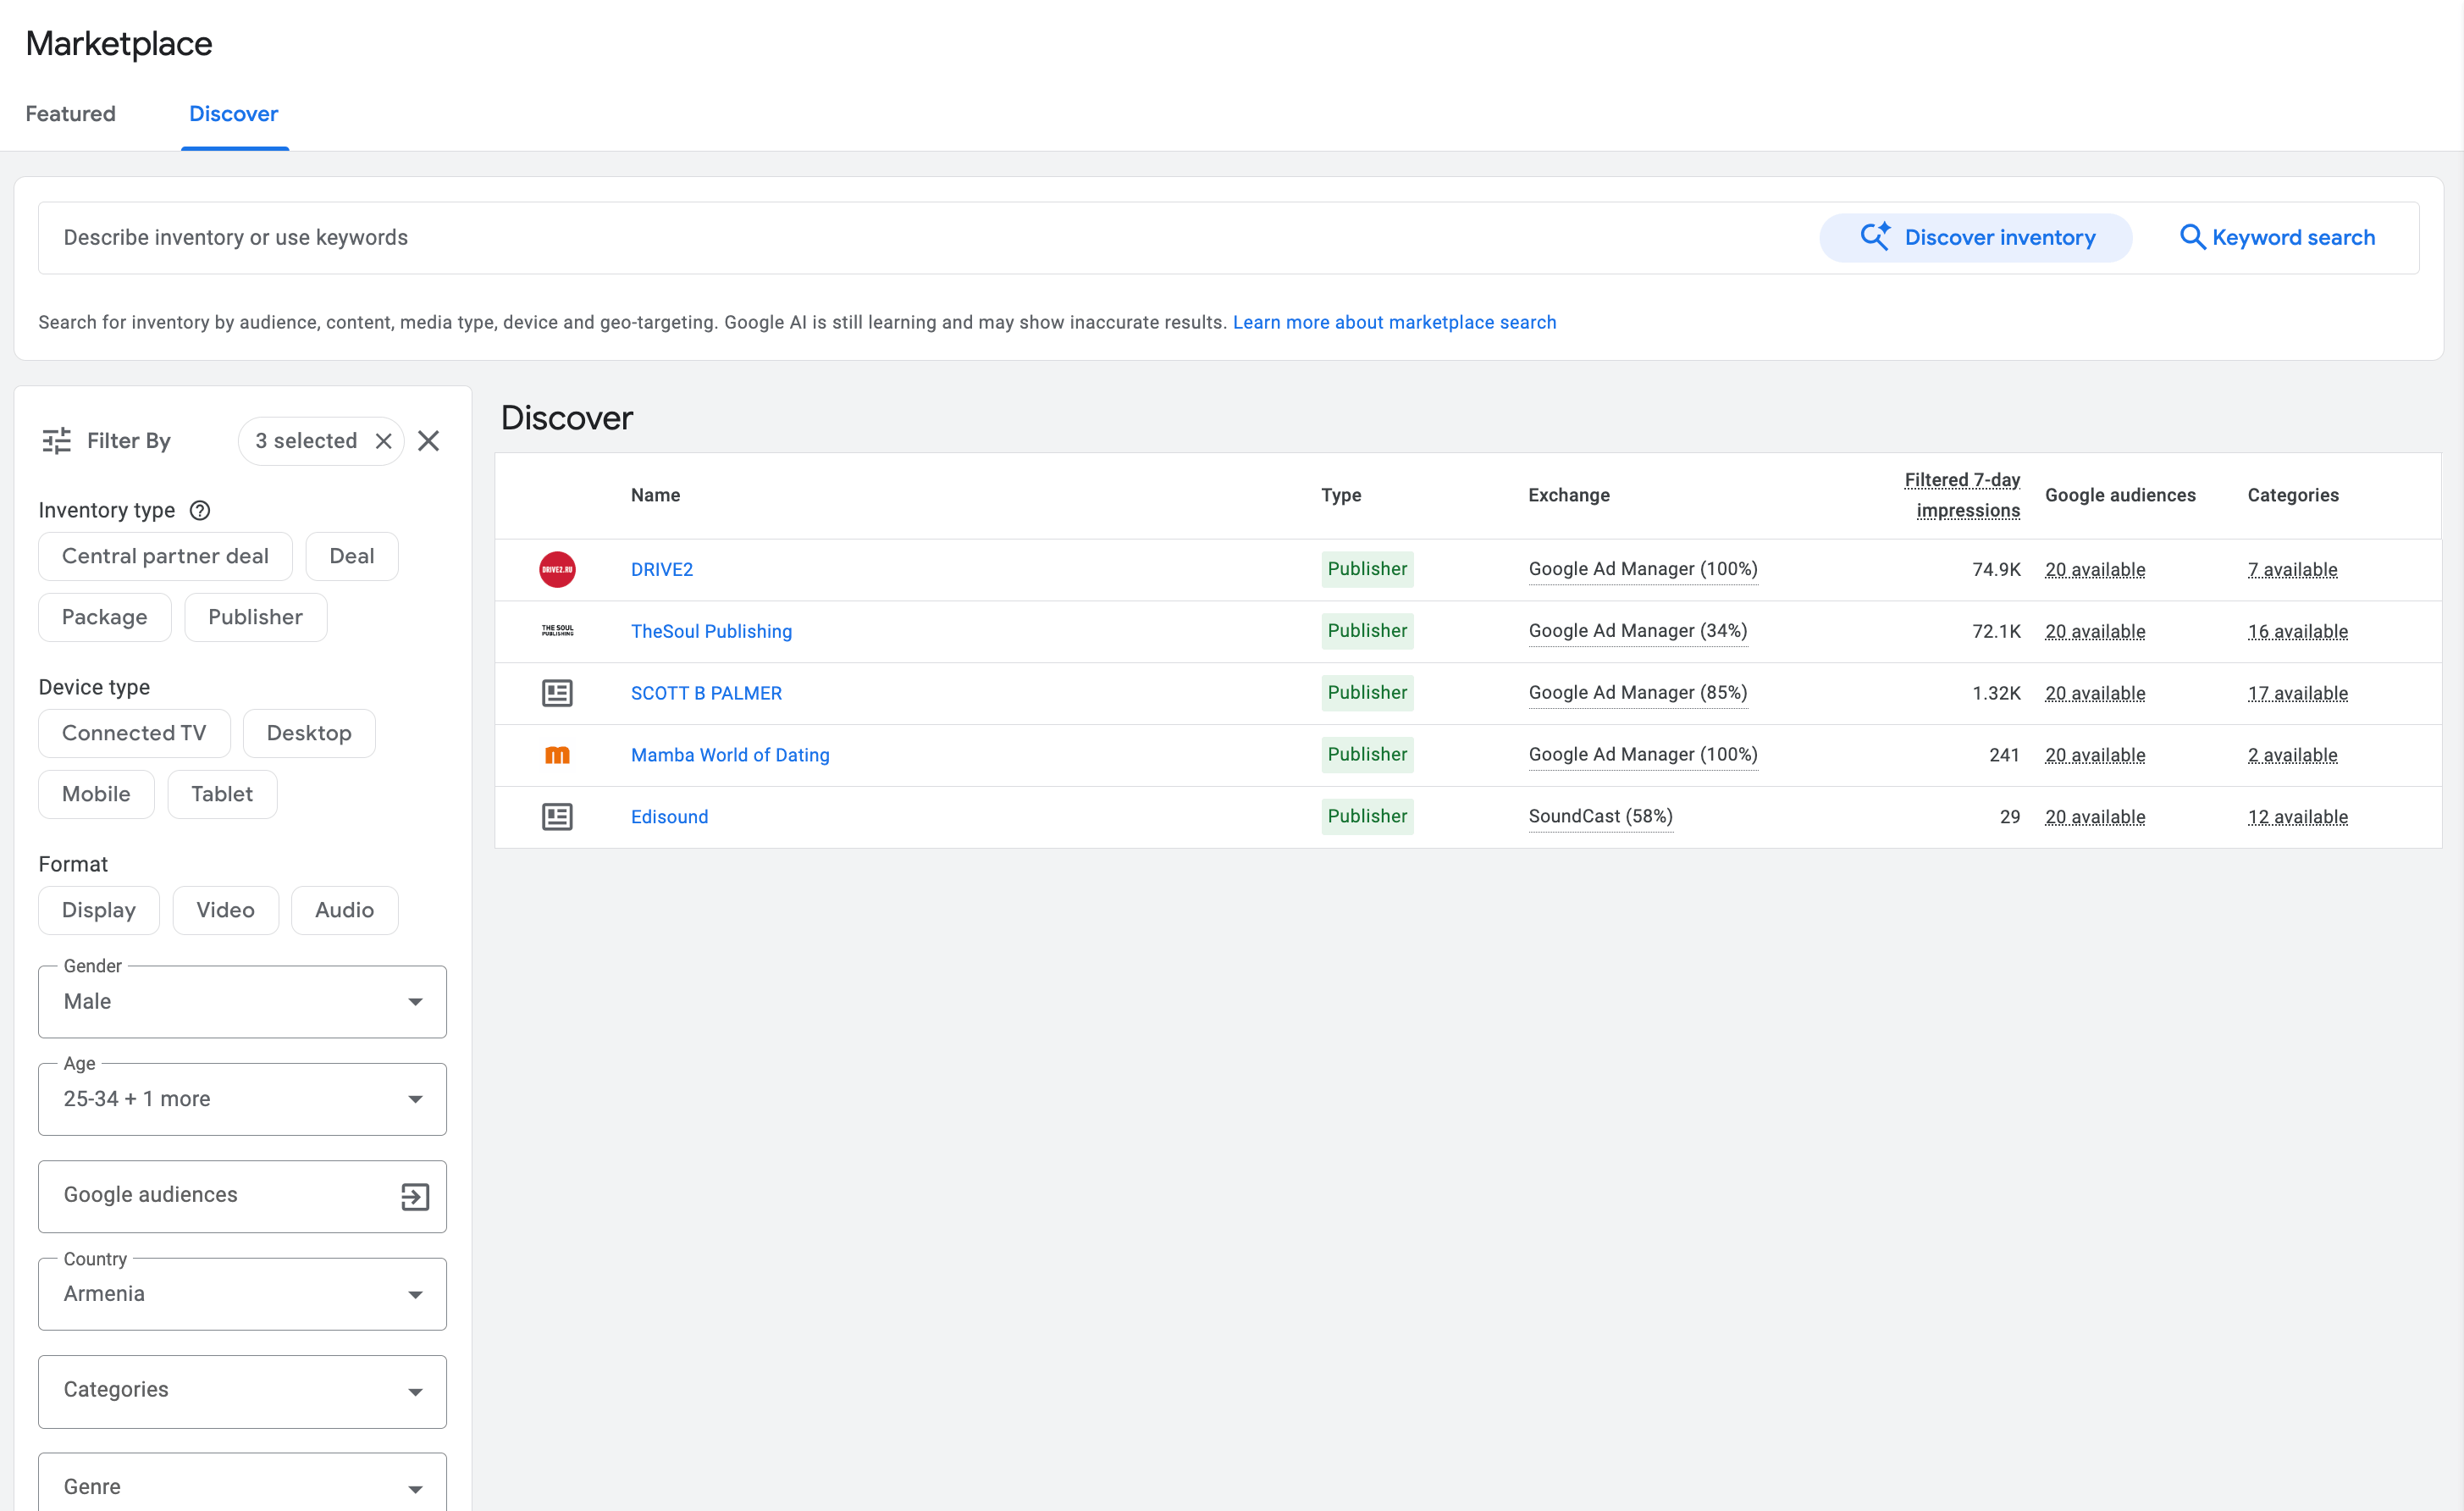Toggle Tablet device chip
Screen dimensions: 2464x1511
click(x=222, y=794)
